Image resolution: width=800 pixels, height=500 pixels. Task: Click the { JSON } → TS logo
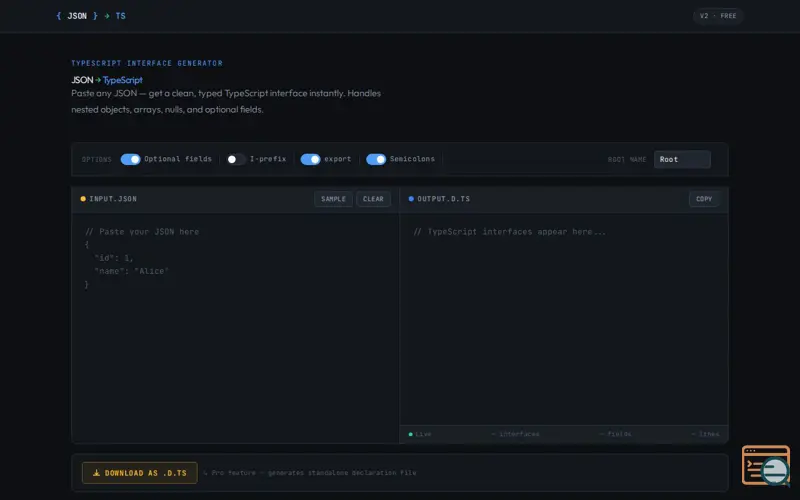pos(91,16)
